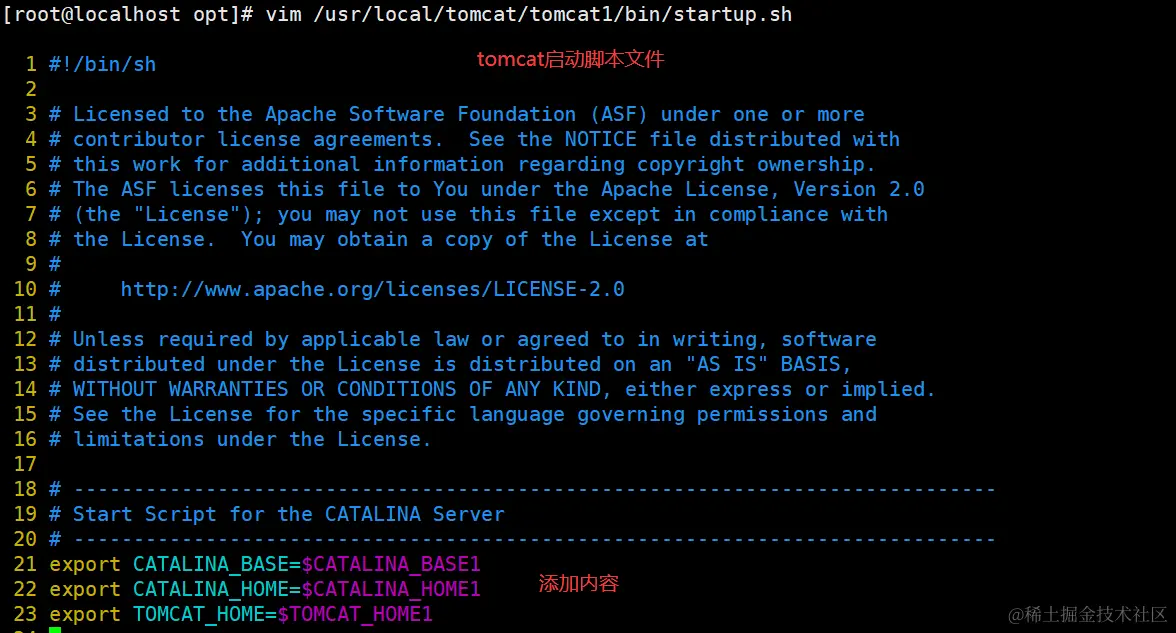Click 'Start Script for the CATALINA Server' comment
The image size is (1176, 633).
(288, 514)
